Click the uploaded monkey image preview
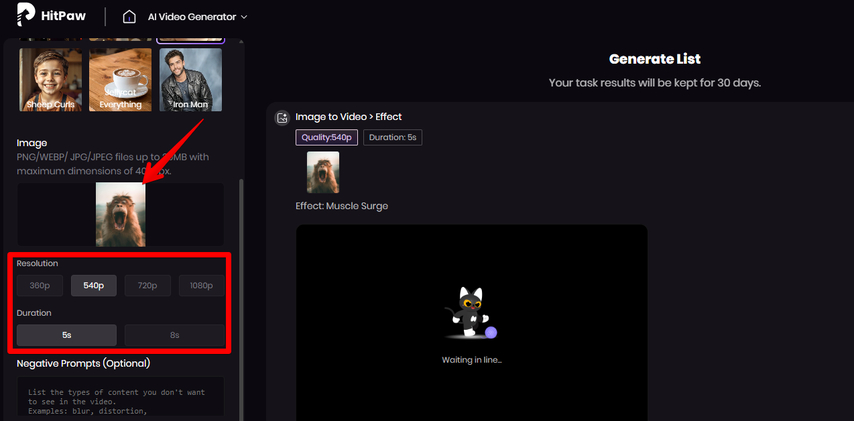 tap(120, 215)
